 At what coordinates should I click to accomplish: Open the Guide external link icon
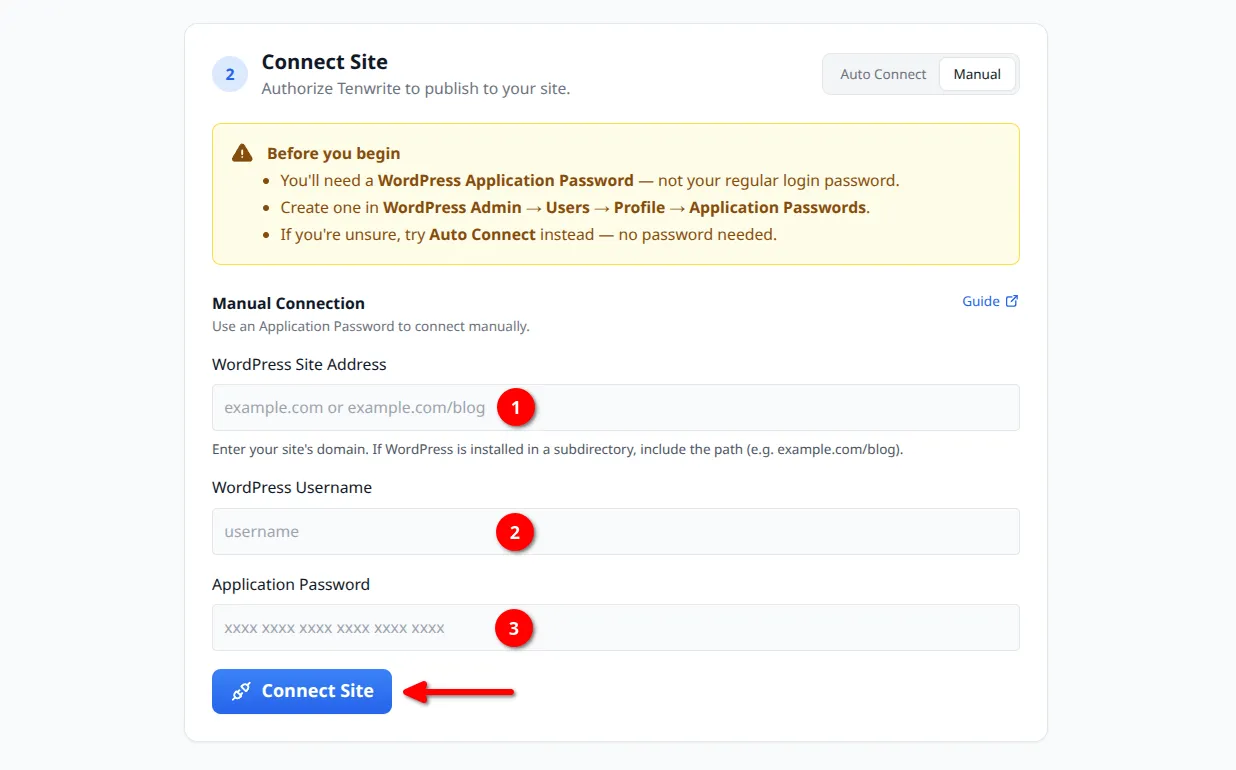pyautogui.click(x=1013, y=300)
